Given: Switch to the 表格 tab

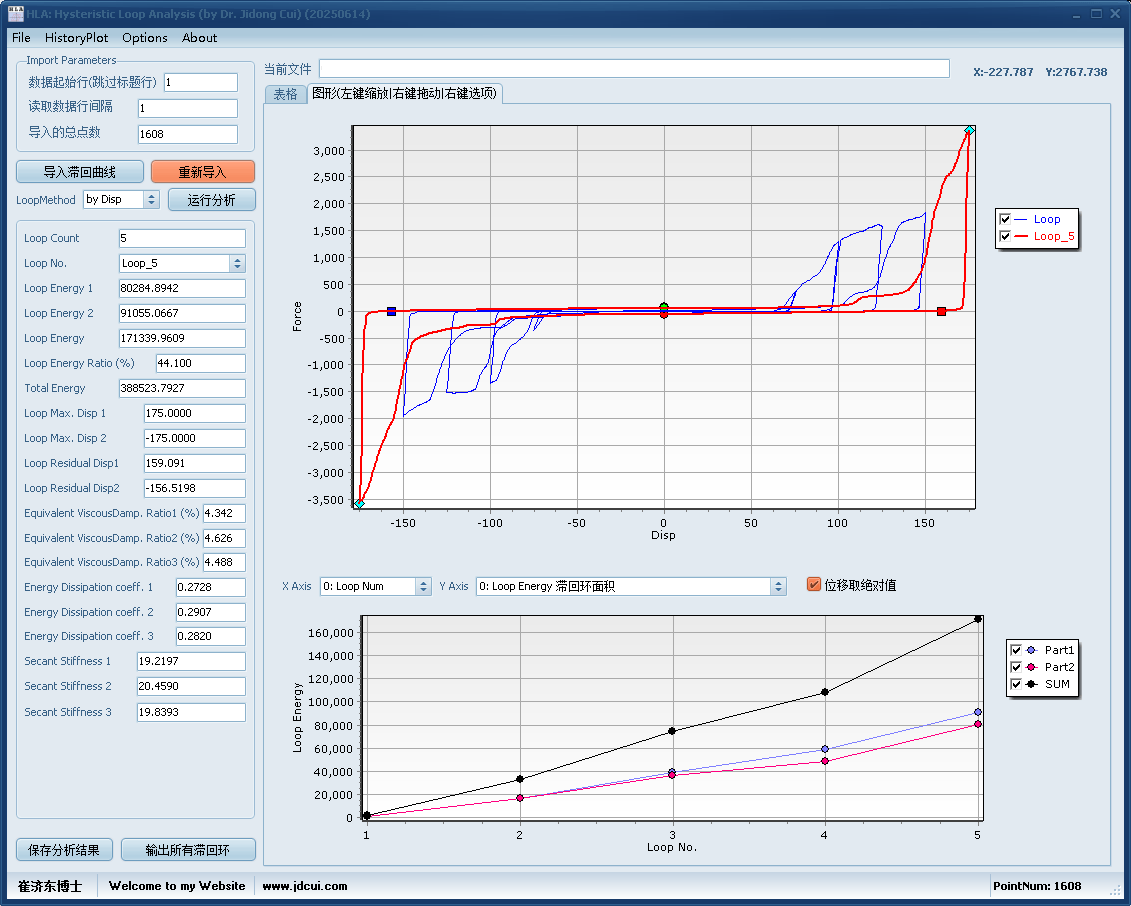Looking at the screenshot, I should (x=285, y=94).
